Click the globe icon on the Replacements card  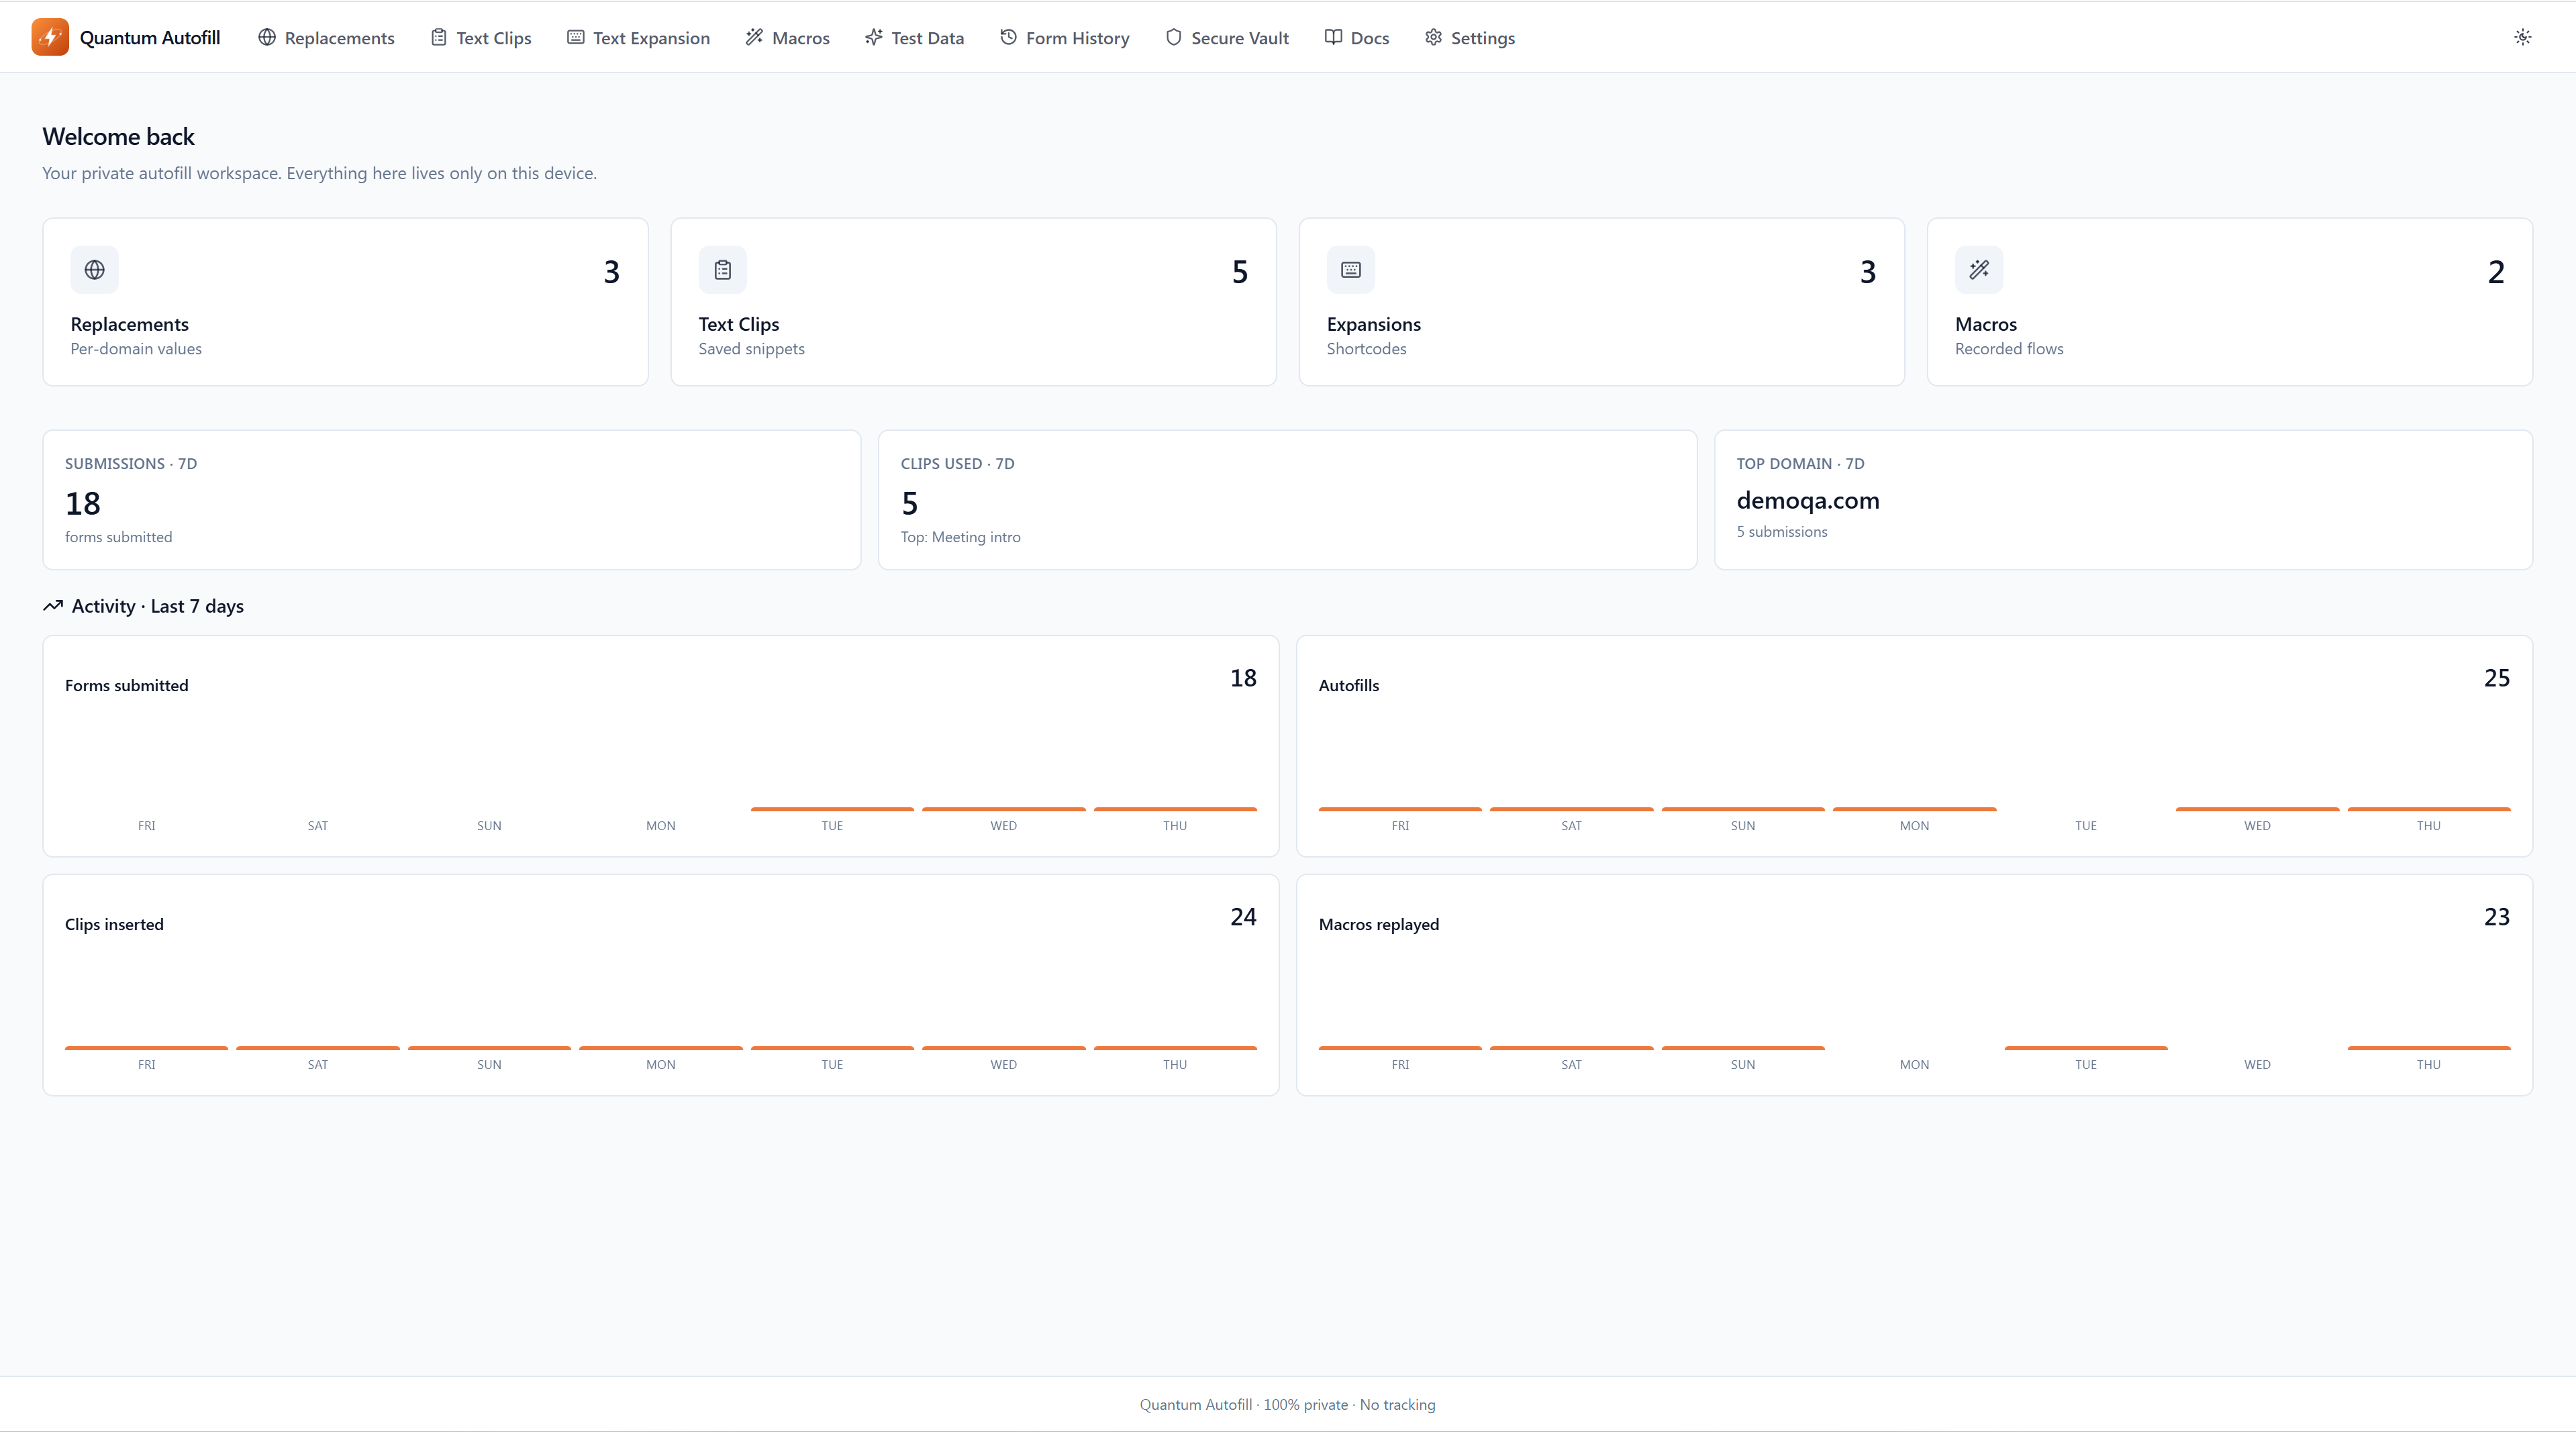point(94,270)
